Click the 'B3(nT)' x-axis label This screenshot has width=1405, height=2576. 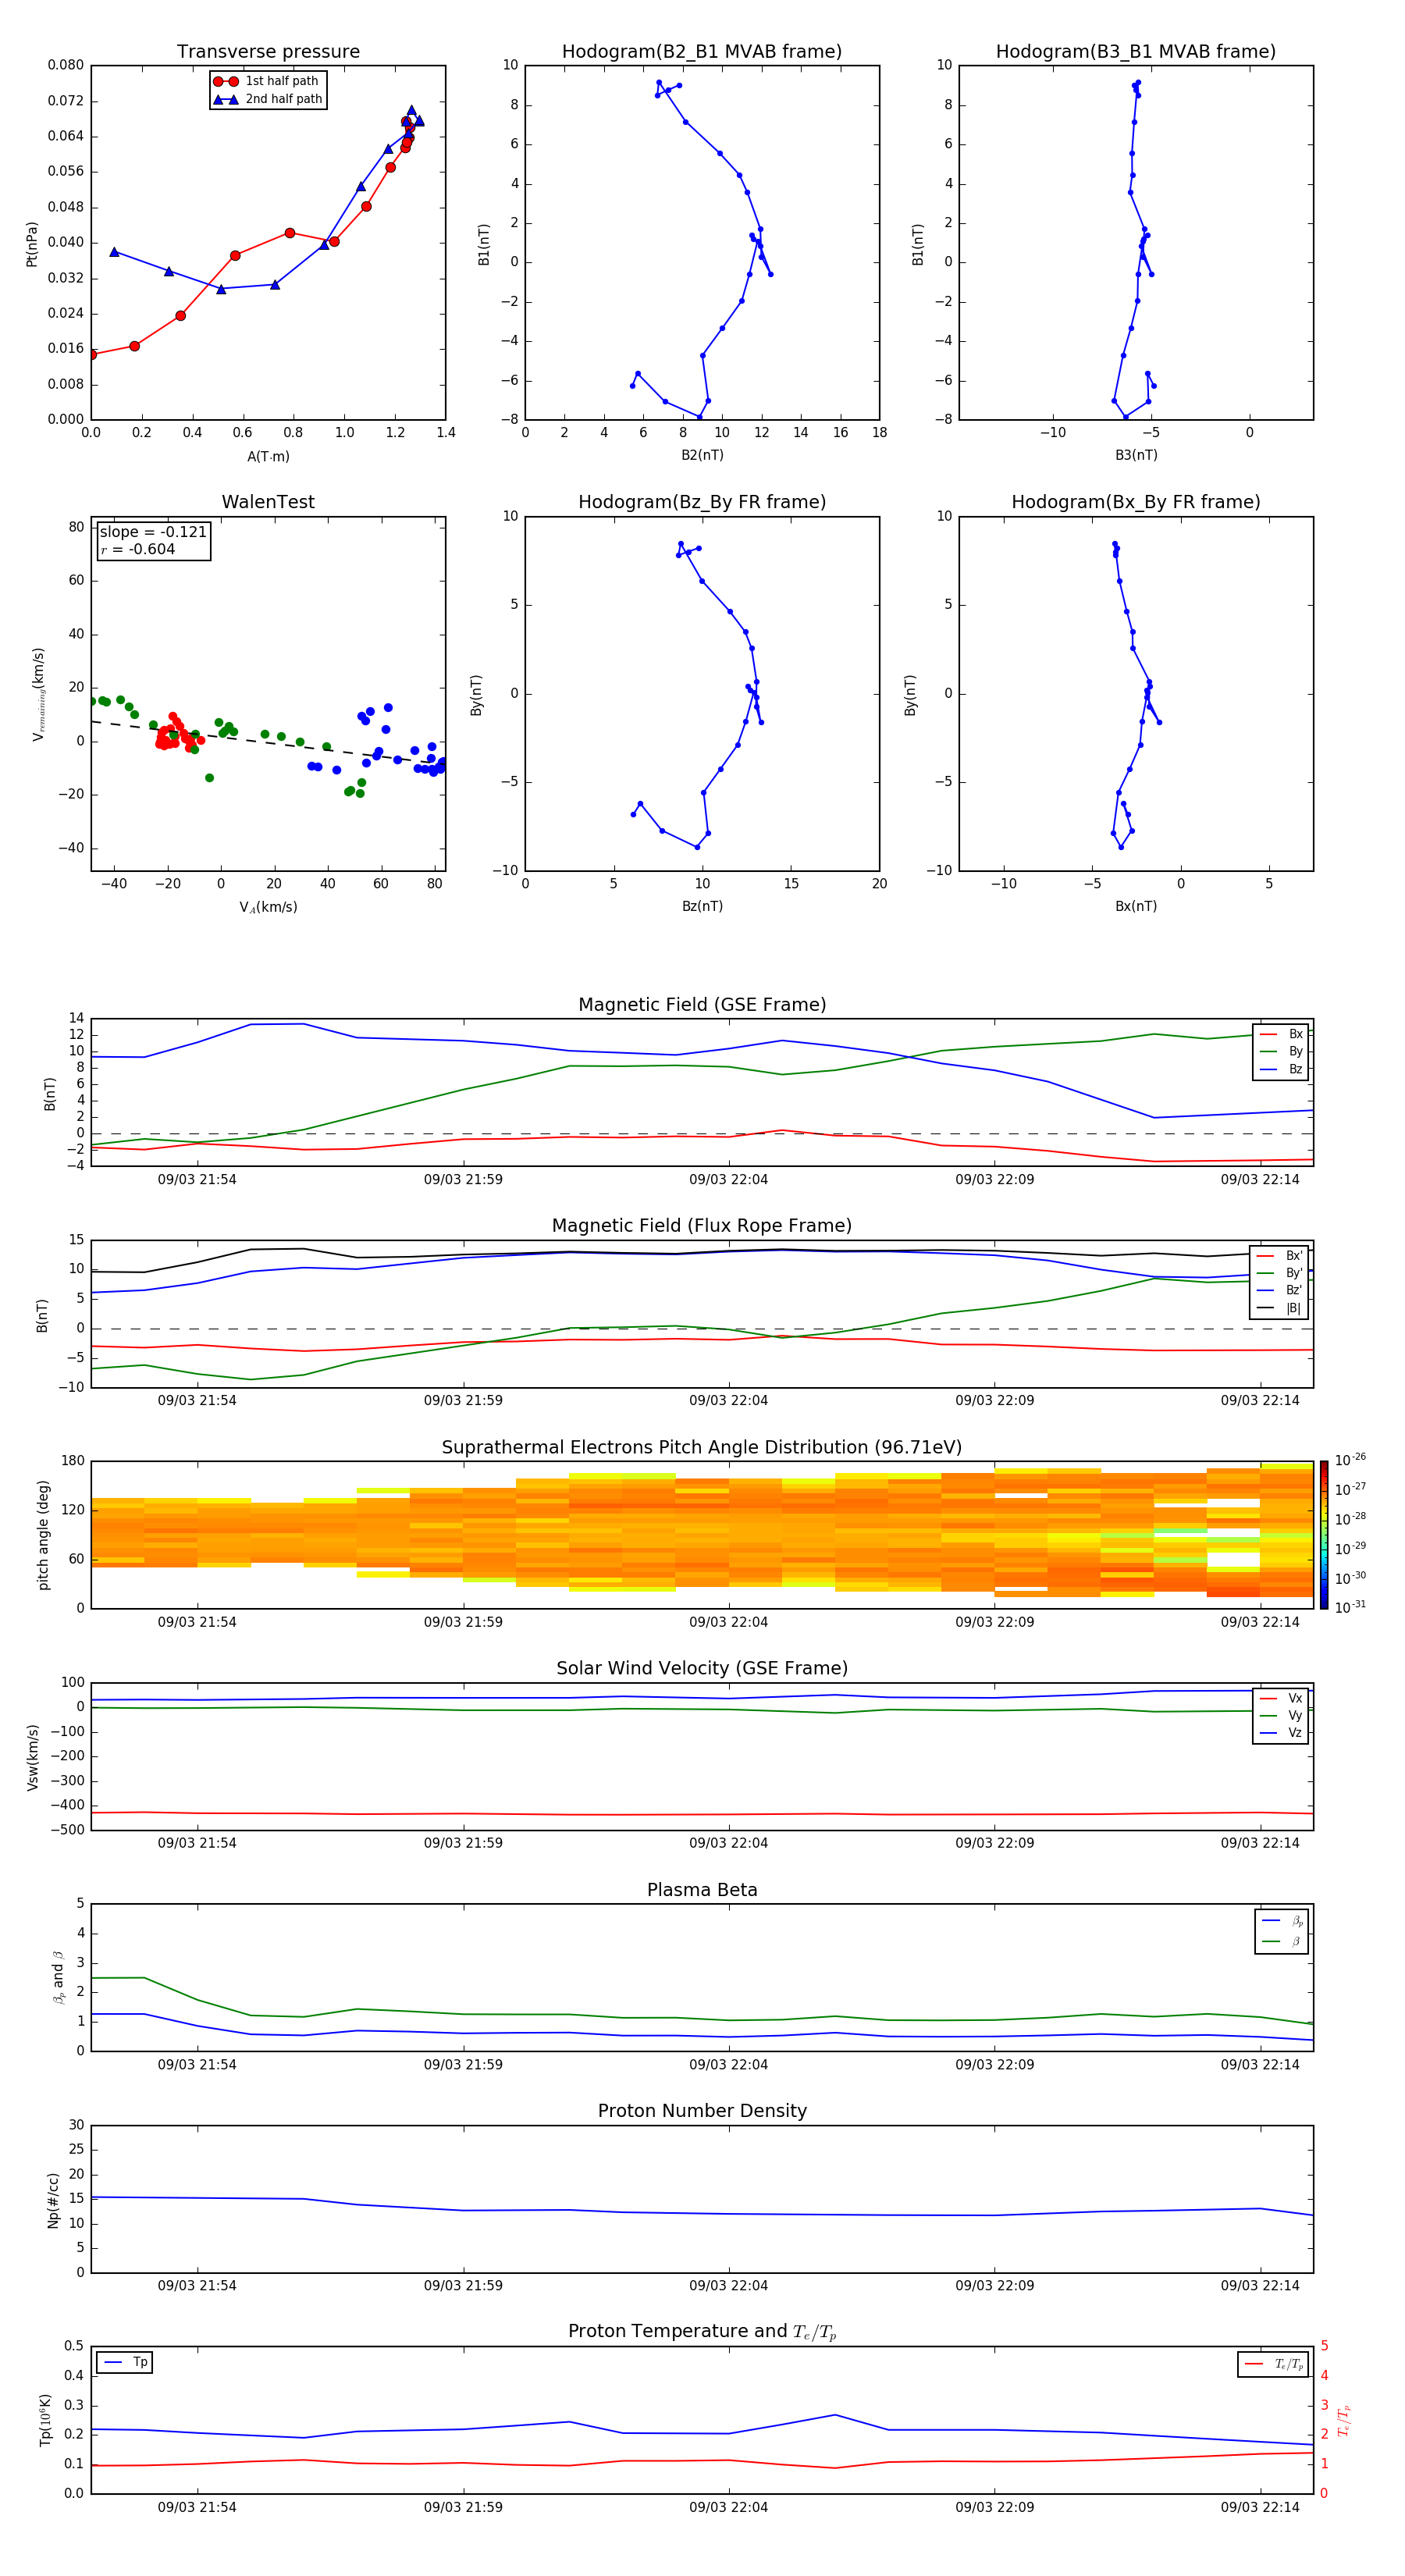[1136, 455]
